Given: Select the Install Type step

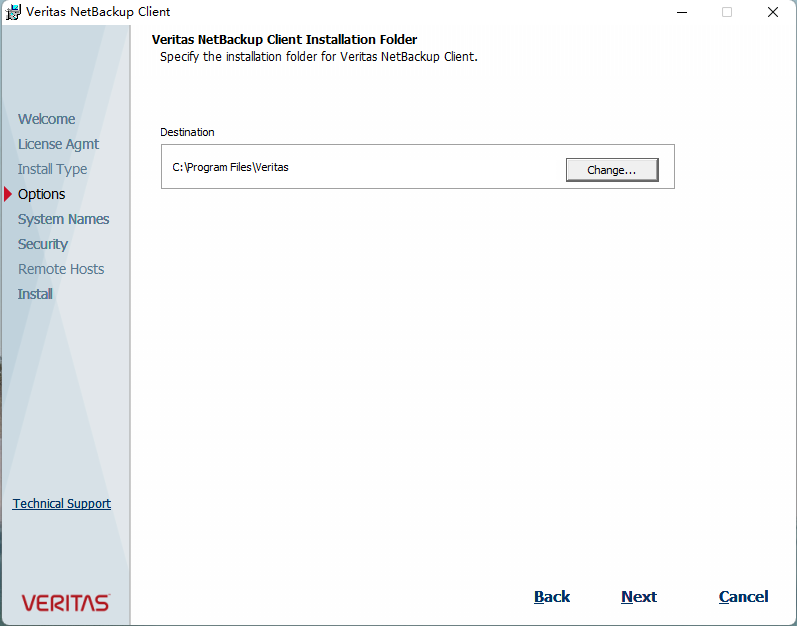Looking at the screenshot, I should pyautogui.click(x=52, y=169).
